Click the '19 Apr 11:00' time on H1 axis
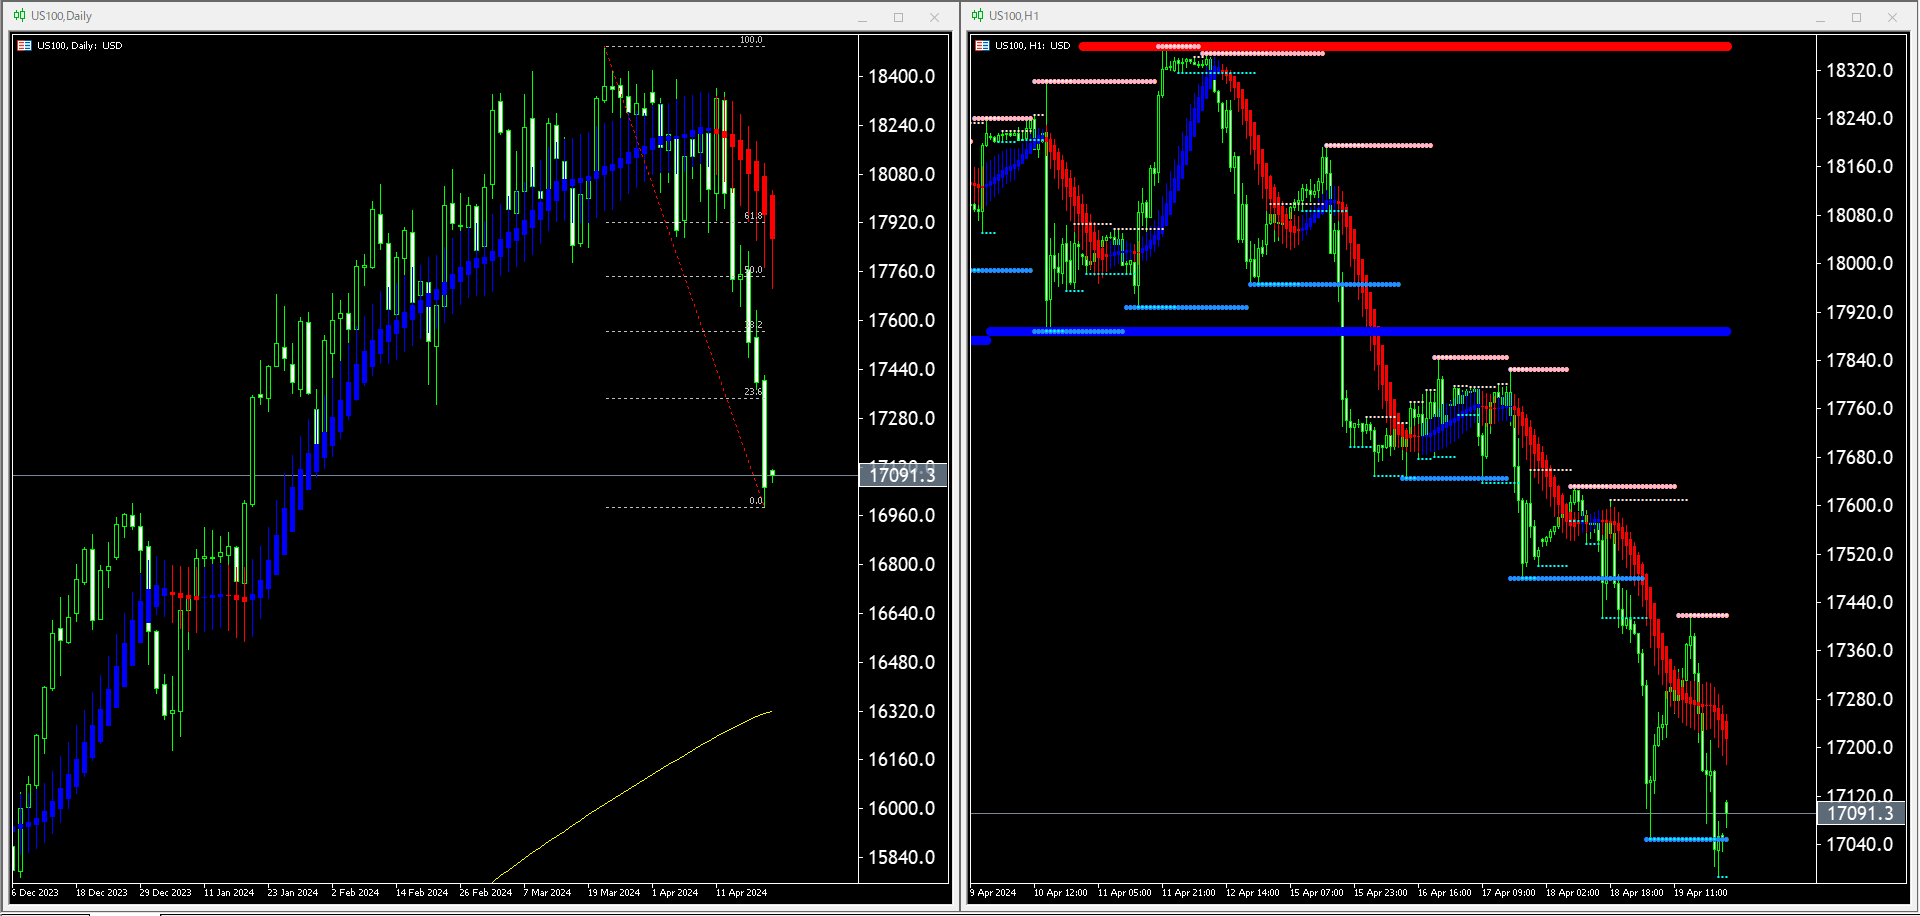 (1700, 892)
